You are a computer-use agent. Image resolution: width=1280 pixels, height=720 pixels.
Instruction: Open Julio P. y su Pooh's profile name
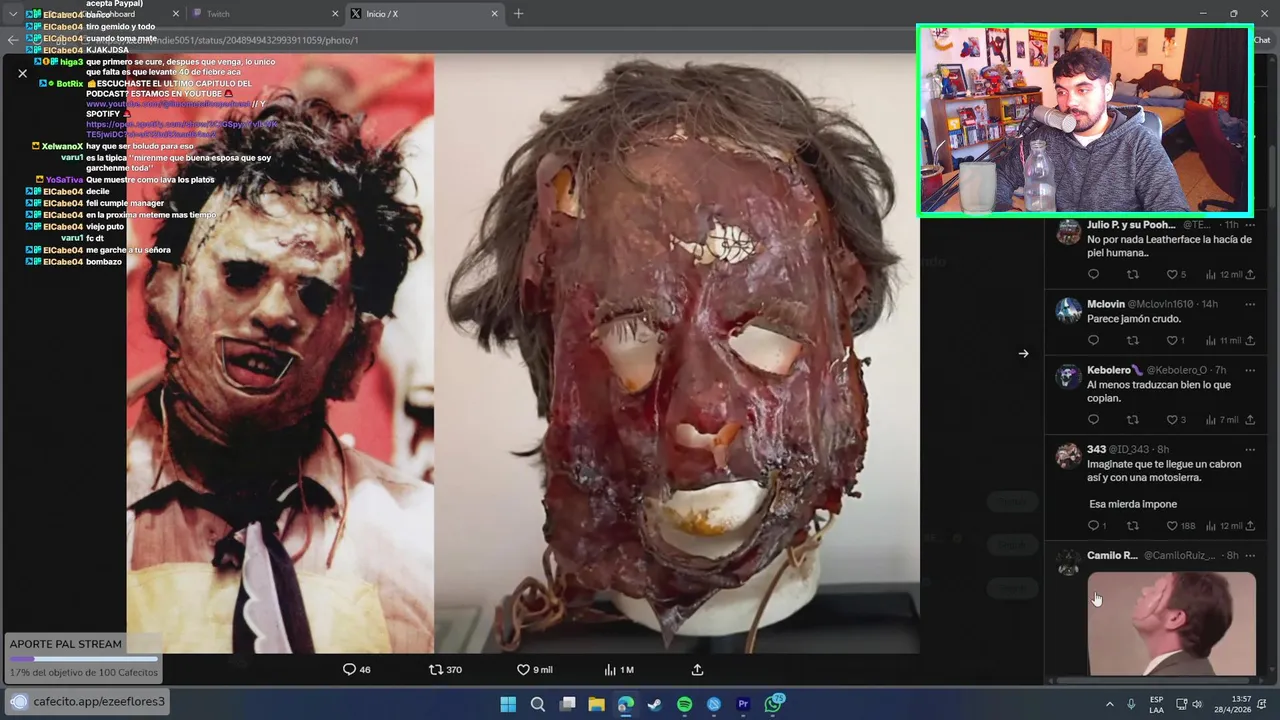tap(1131, 225)
